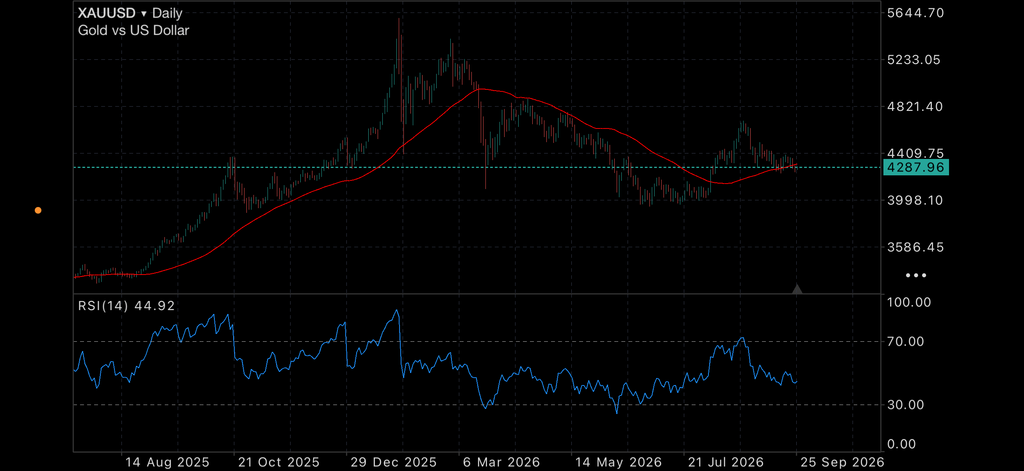
Task: Click the RSI 100.00 scale label
Action: pos(911,302)
